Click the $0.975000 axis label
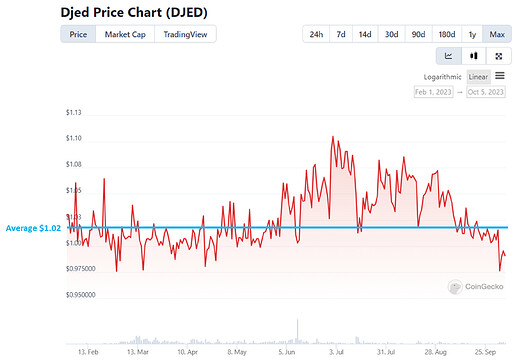Image resolution: width=517 pixels, height=361 pixels. point(80,269)
